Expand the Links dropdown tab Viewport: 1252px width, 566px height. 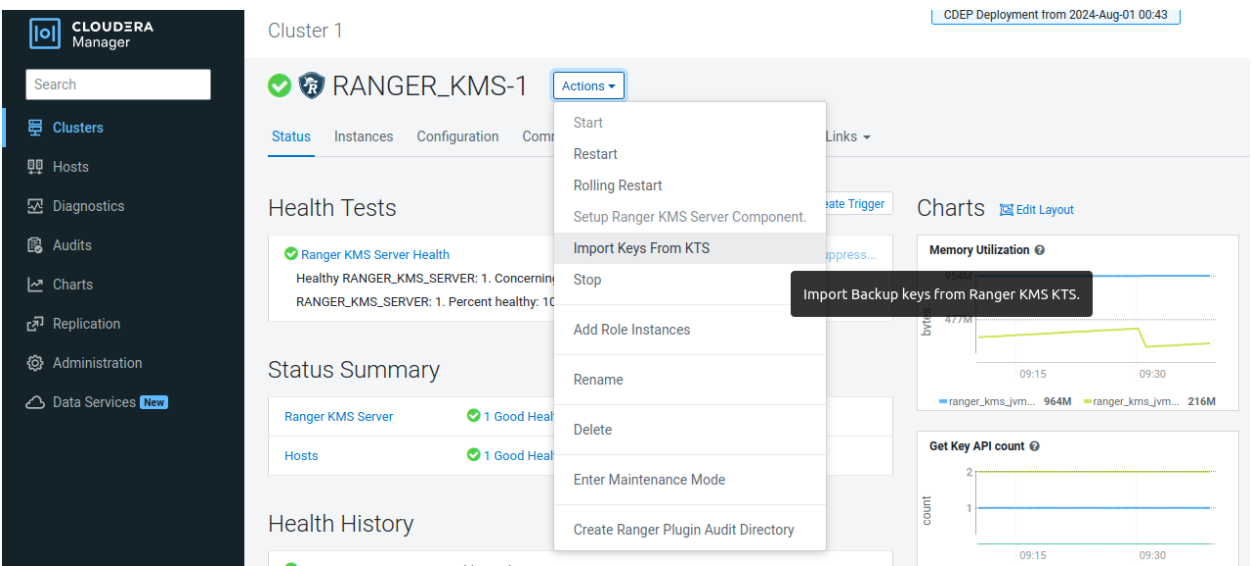[847, 137]
